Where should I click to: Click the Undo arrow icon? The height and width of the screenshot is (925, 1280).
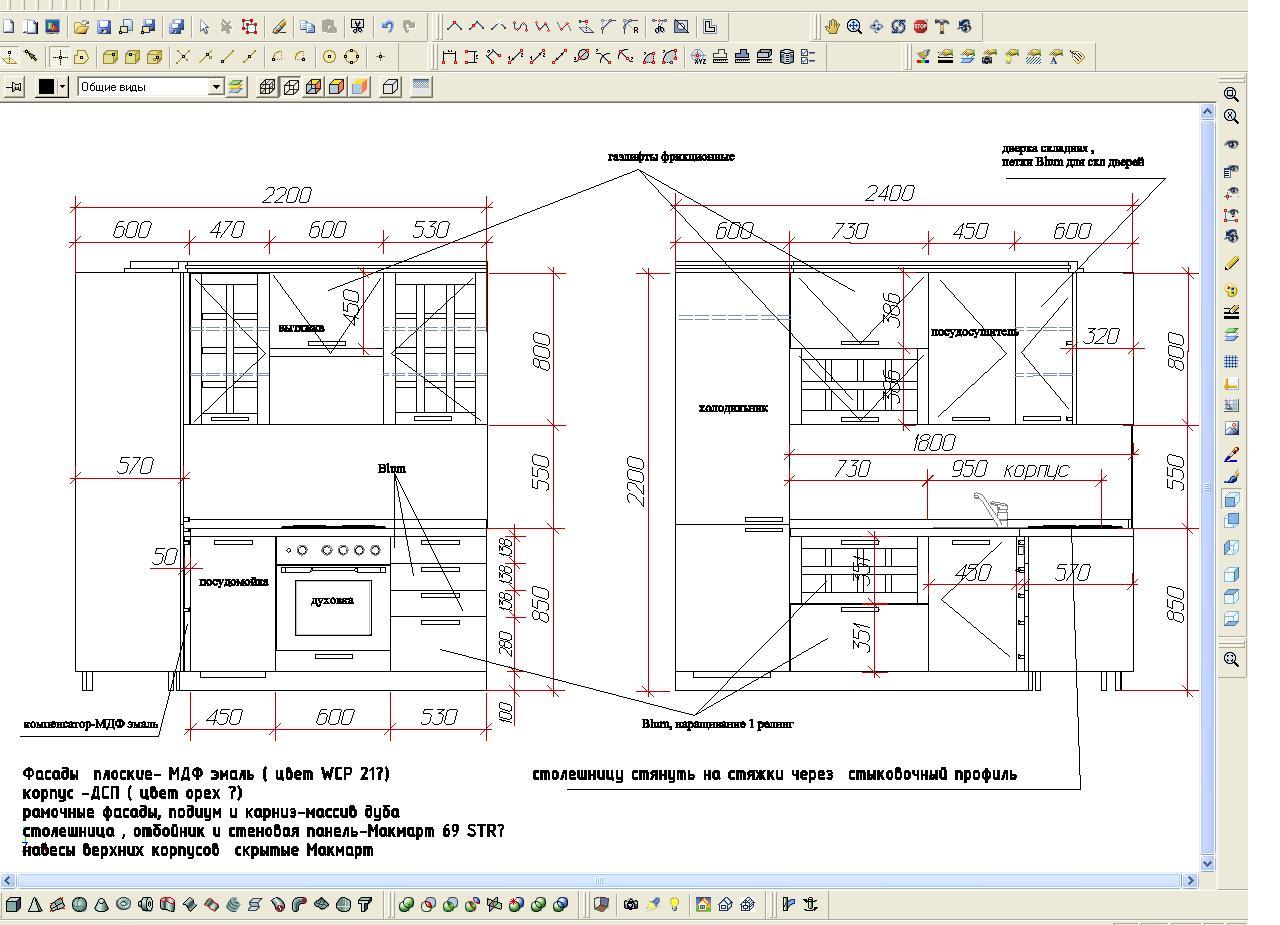[387, 27]
